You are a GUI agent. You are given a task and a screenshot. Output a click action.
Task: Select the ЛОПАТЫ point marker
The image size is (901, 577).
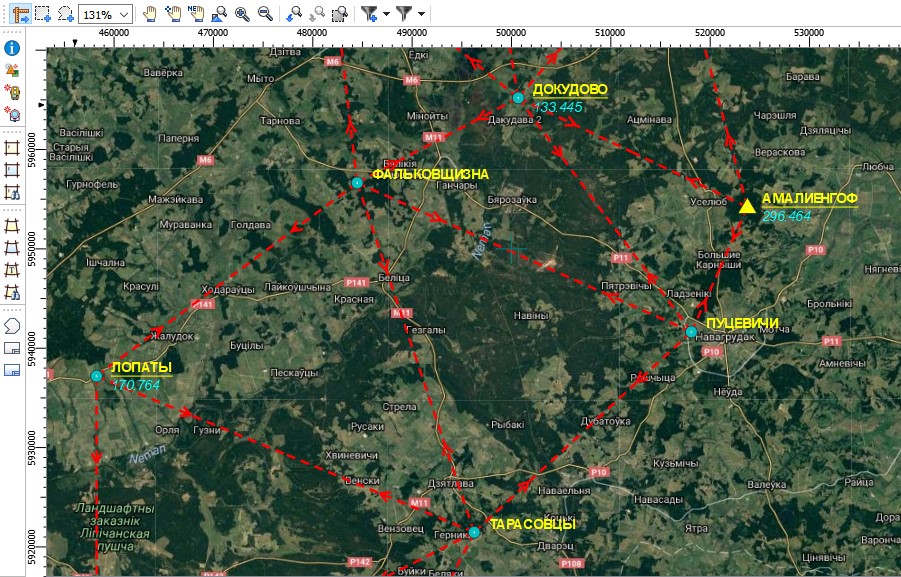click(96, 376)
